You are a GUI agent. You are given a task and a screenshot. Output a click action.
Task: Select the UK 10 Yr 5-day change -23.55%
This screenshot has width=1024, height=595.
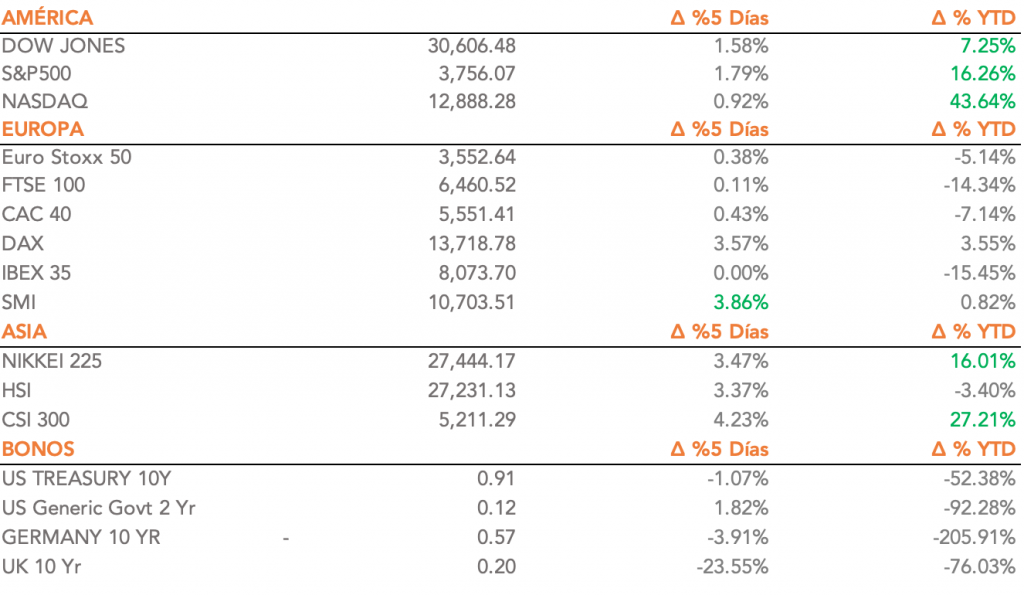point(732,567)
